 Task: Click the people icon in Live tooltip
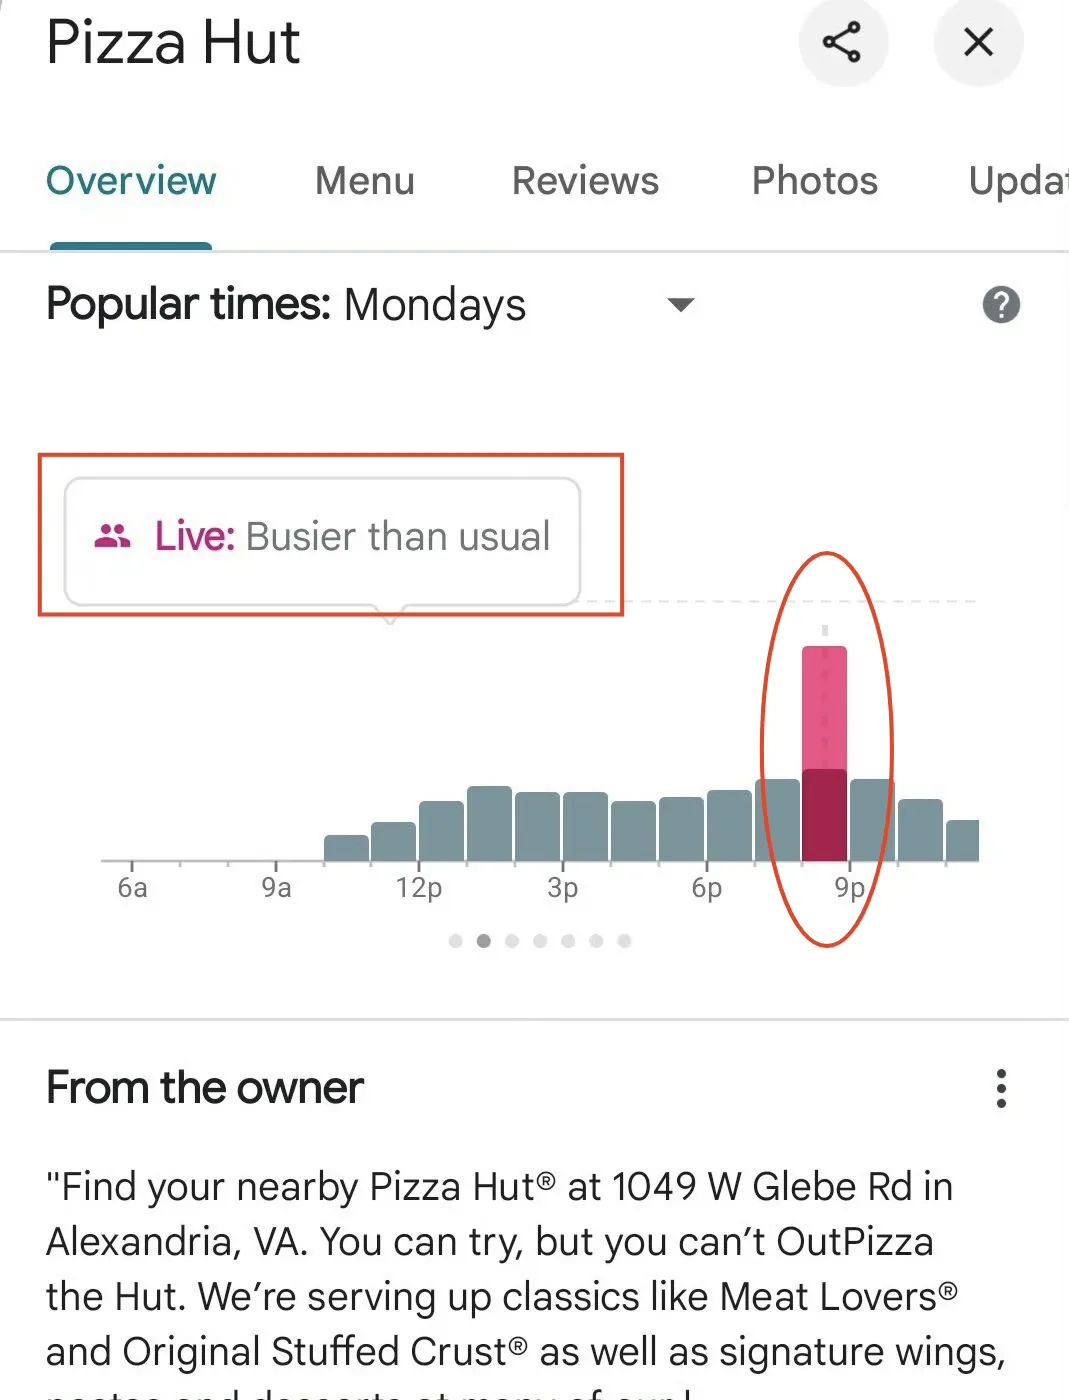[112, 537]
